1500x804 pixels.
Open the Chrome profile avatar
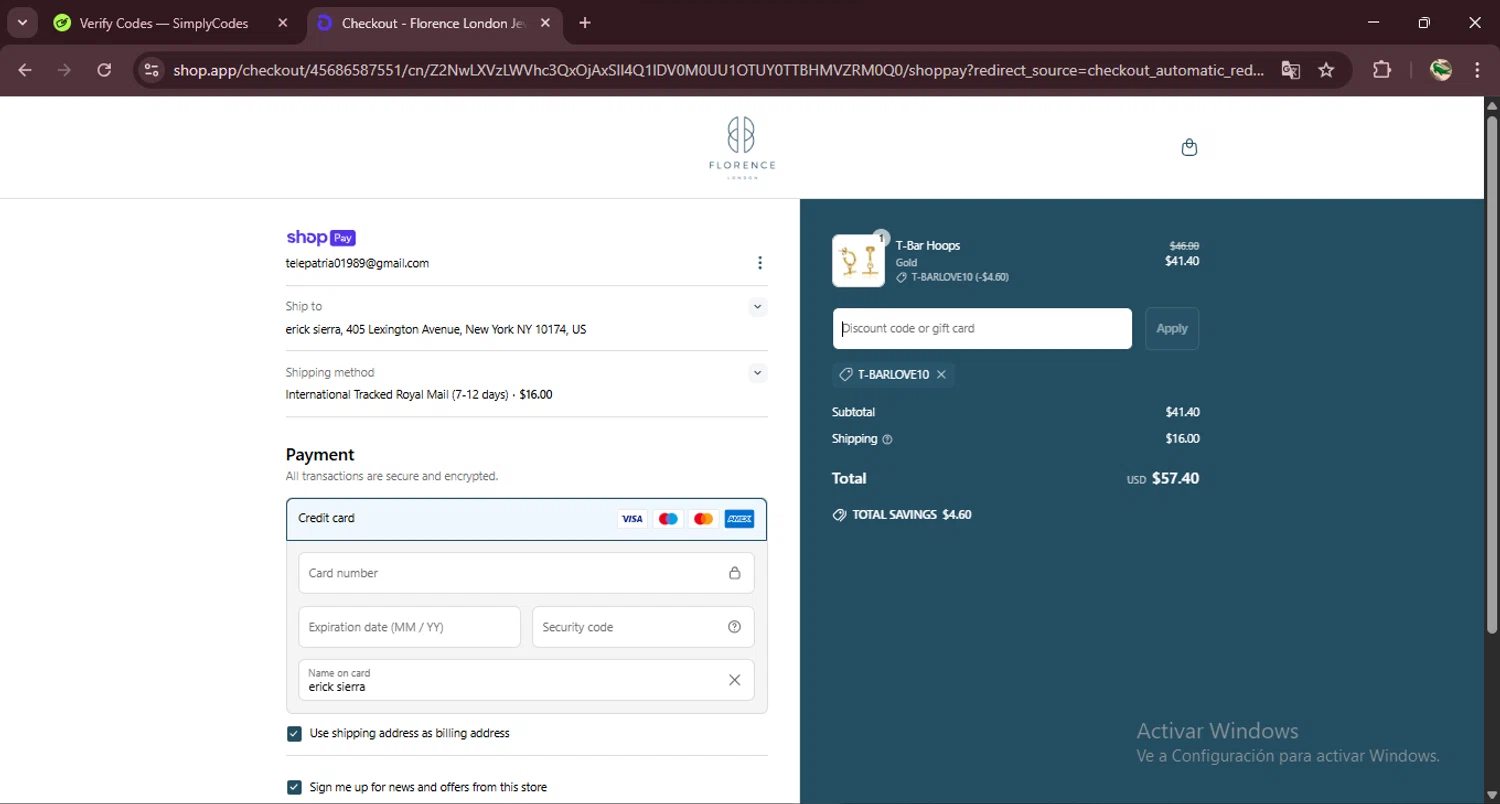[1441, 70]
